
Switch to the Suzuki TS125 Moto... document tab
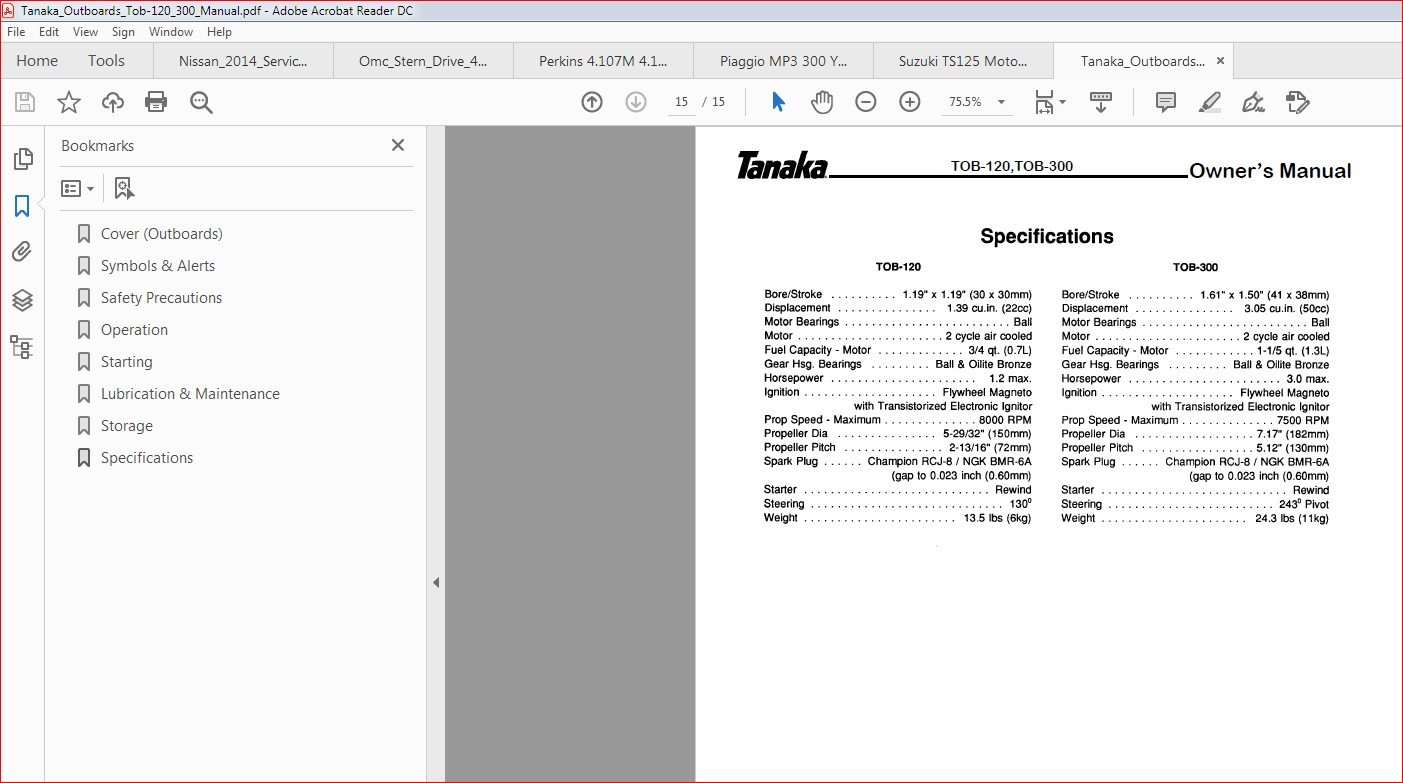point(963,61)
